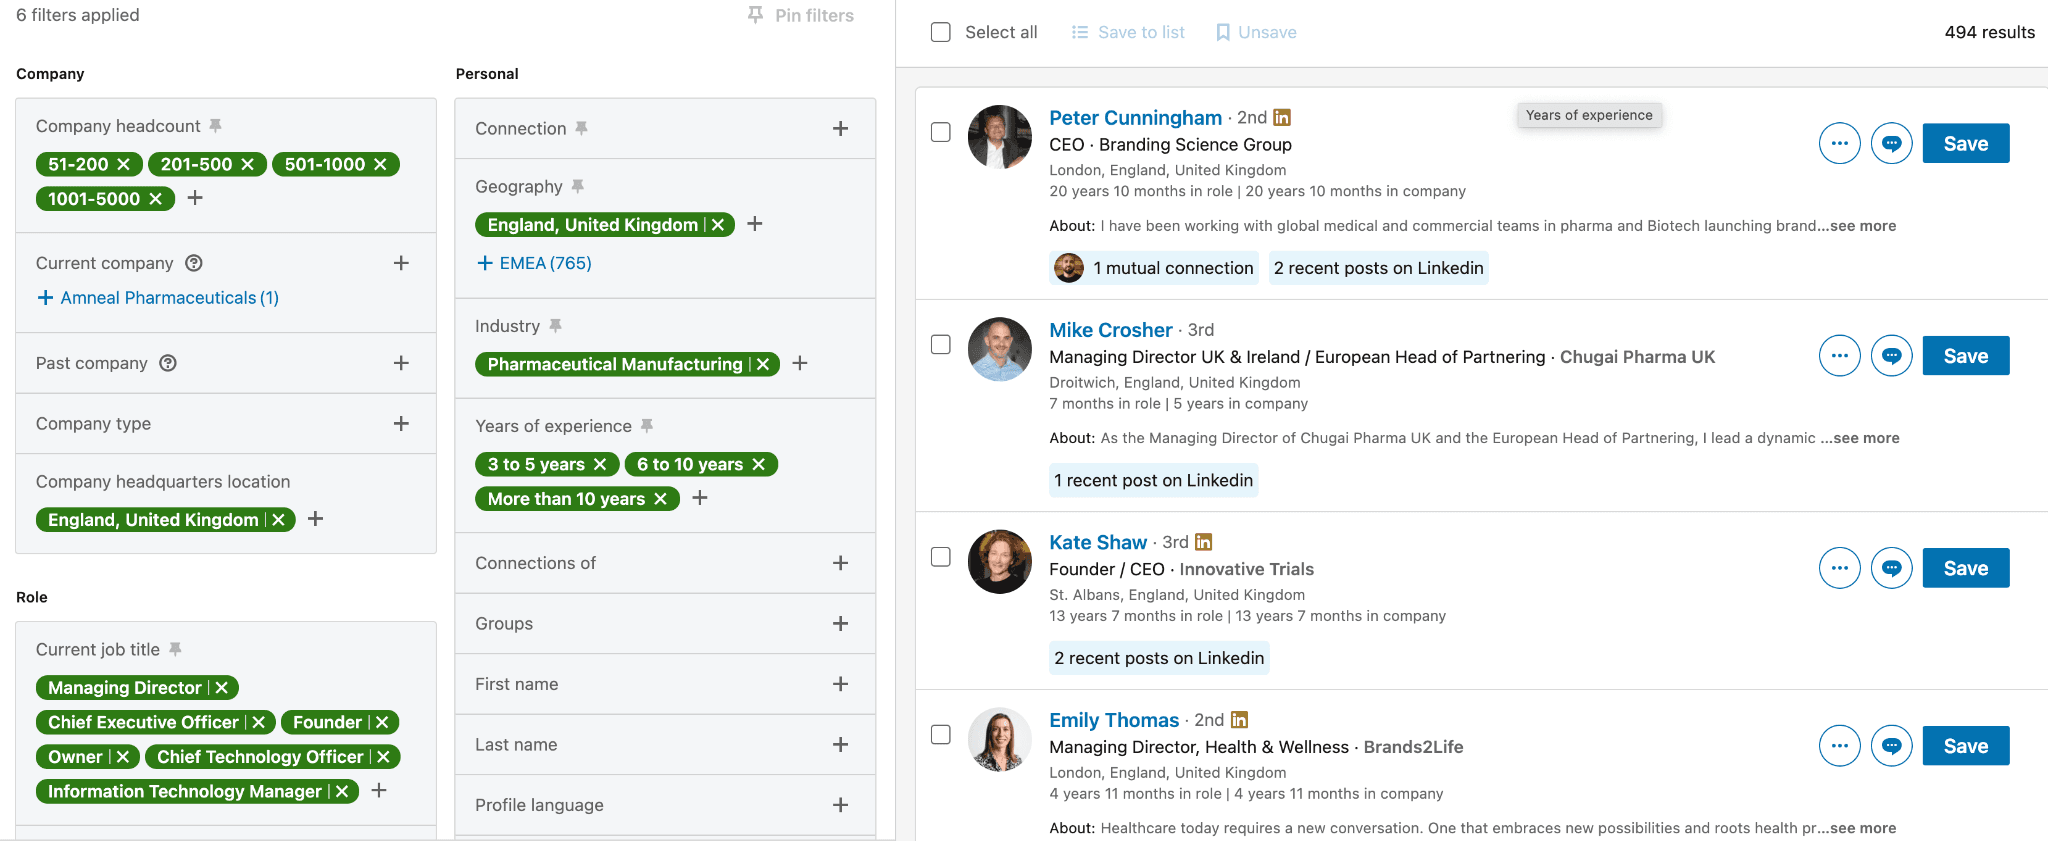Remove England headquarters location filter
This screenshot has width=2048, height=841.
[x=278, y=520]
